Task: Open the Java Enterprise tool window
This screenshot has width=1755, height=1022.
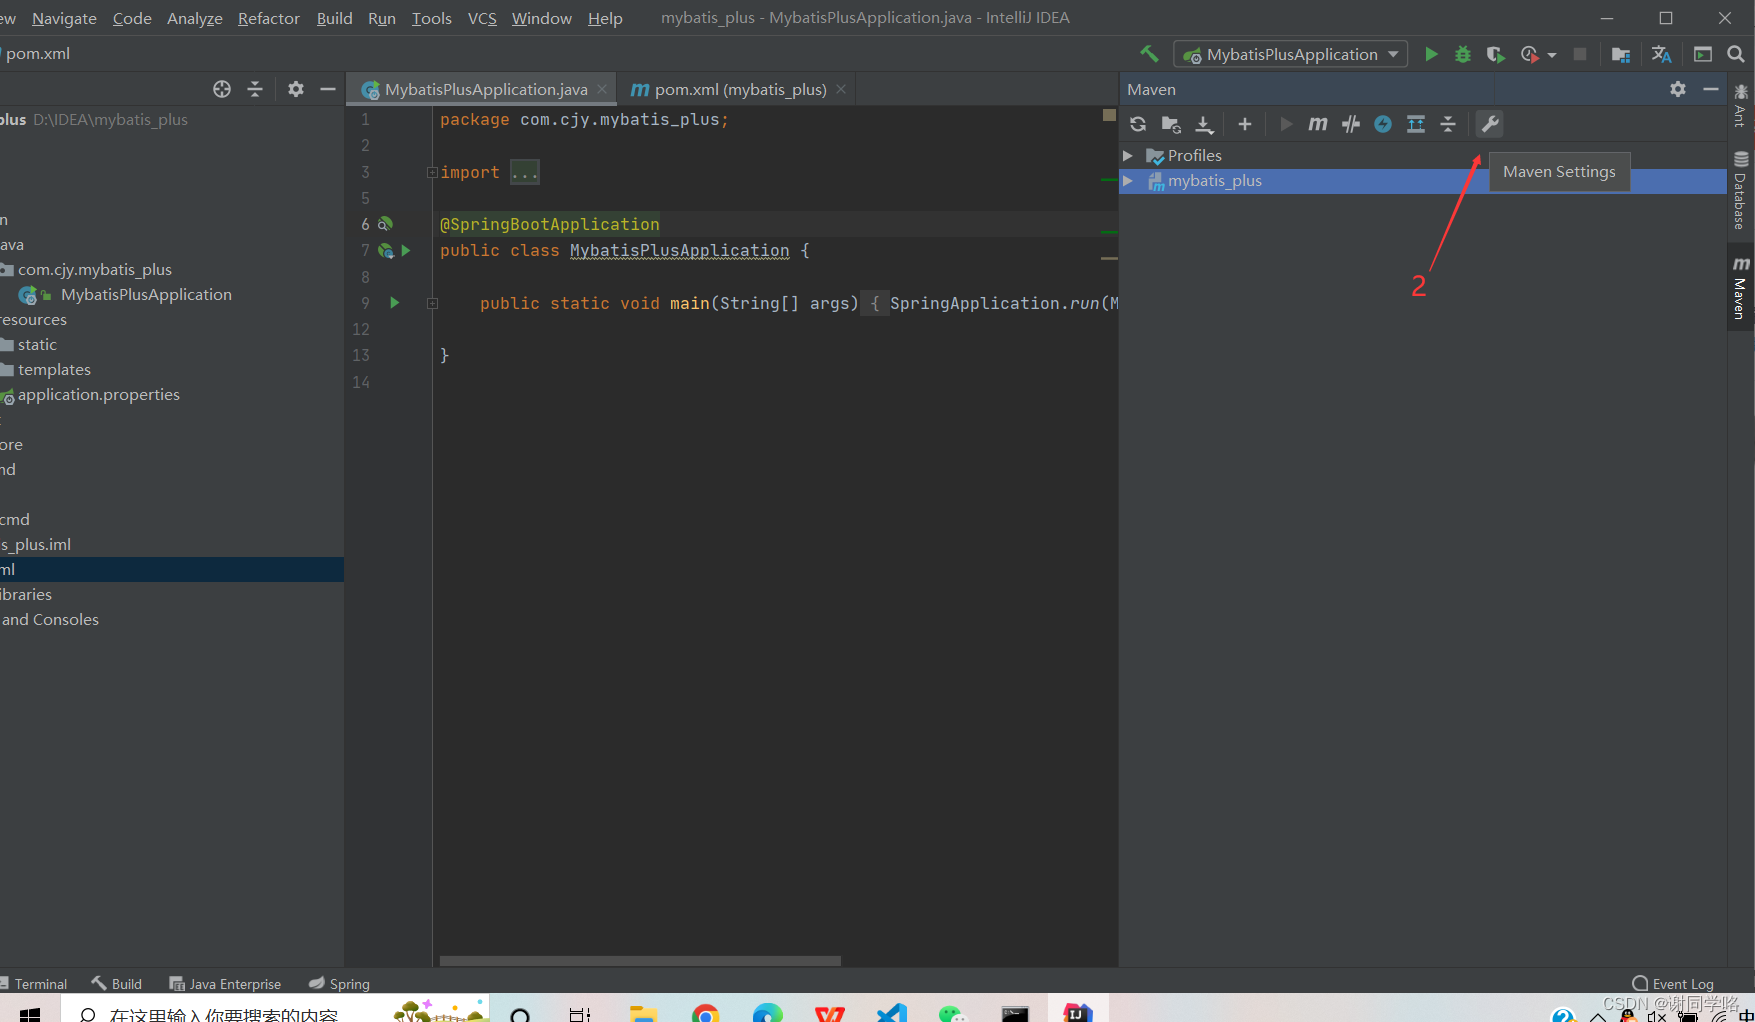Action: 226,984
